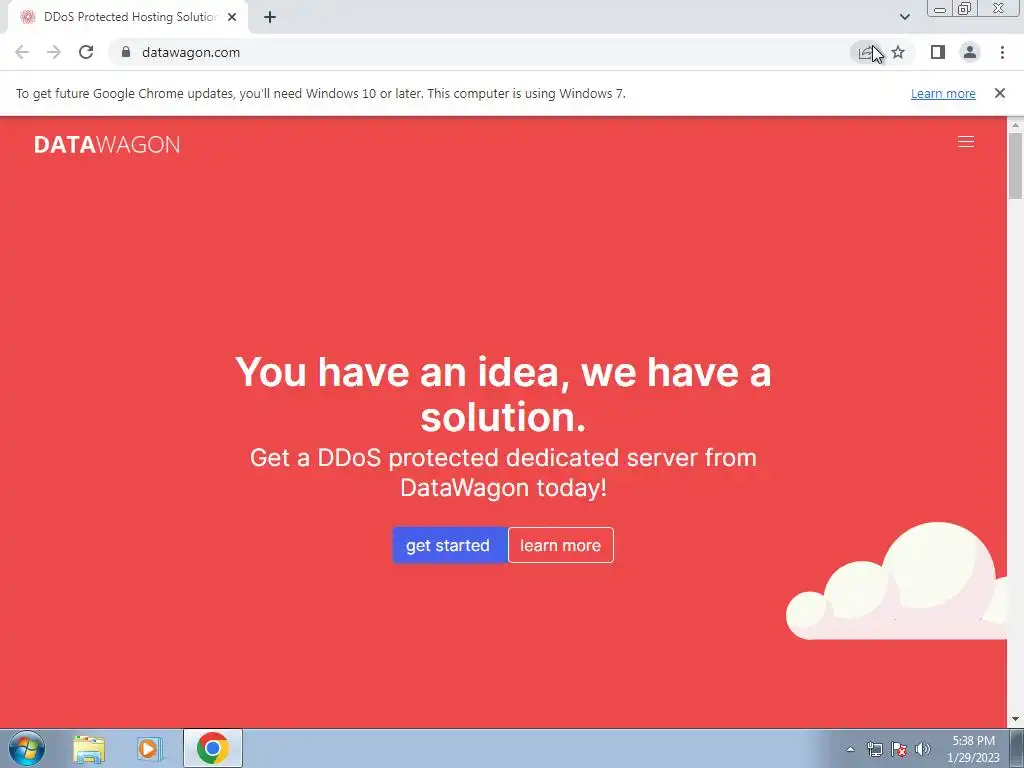The image size is (1024, 768).
Task: Open the Windows Start menu
Action: point(27,748)
